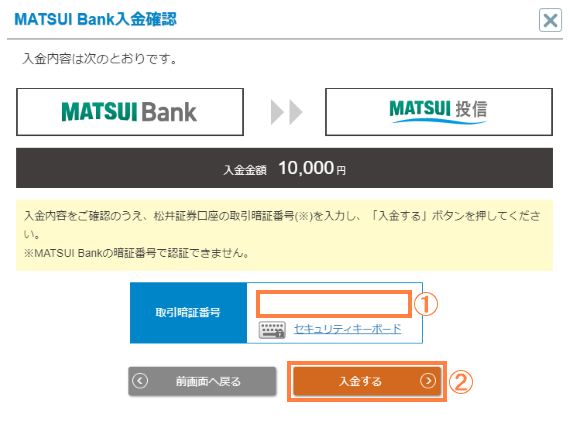570x421 pixels.
Task: Click the 入金する button
Action: click(x=367, y=381)
